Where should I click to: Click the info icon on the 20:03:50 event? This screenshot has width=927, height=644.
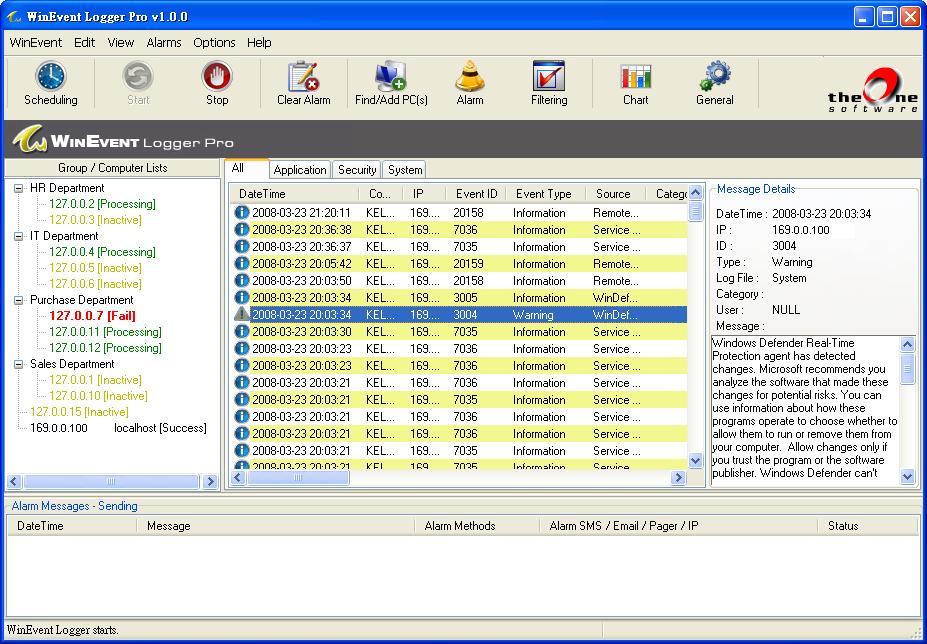point(242,280)
